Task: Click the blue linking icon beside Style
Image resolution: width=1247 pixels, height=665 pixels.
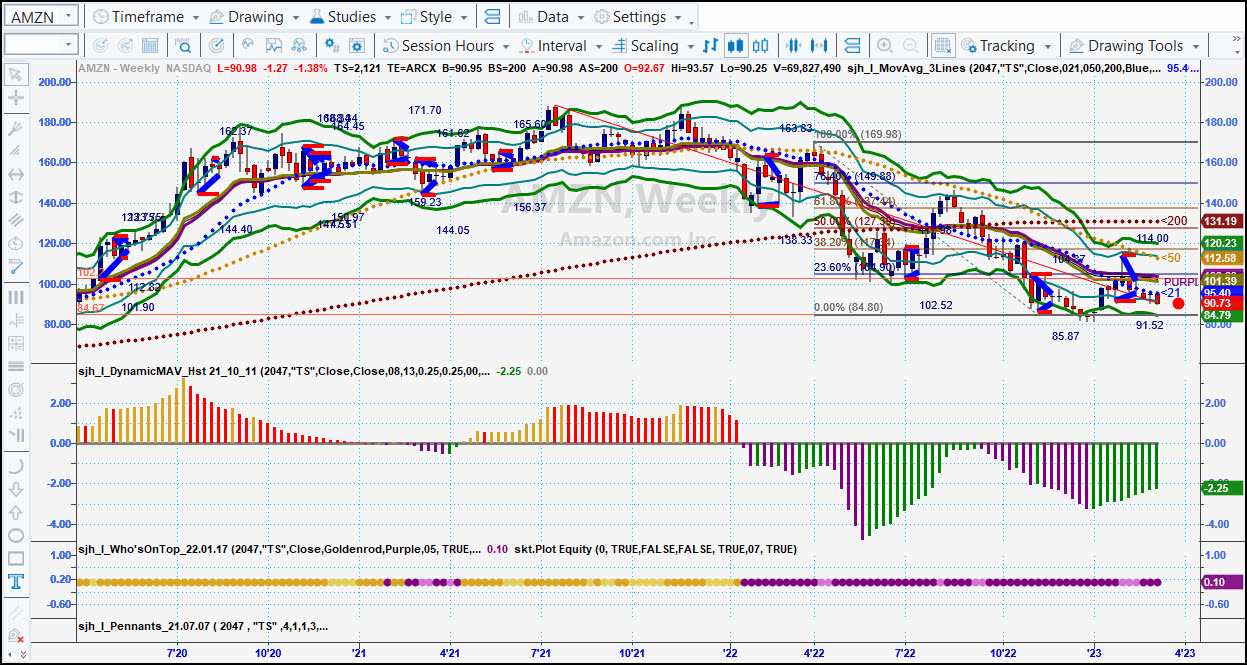Action: [491, 17]
